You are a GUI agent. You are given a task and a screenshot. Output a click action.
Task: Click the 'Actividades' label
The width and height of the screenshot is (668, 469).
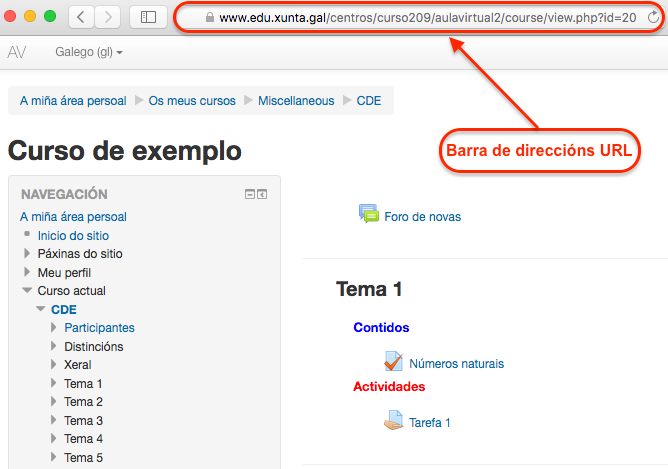coord(389,386)
